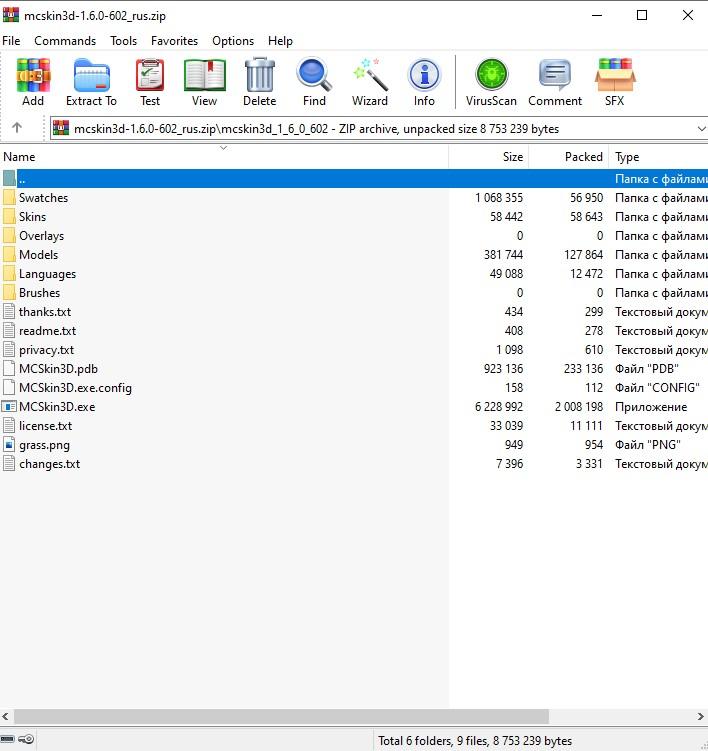Run Test on the archive
The image size is (708, 751).
pos(150,75)
